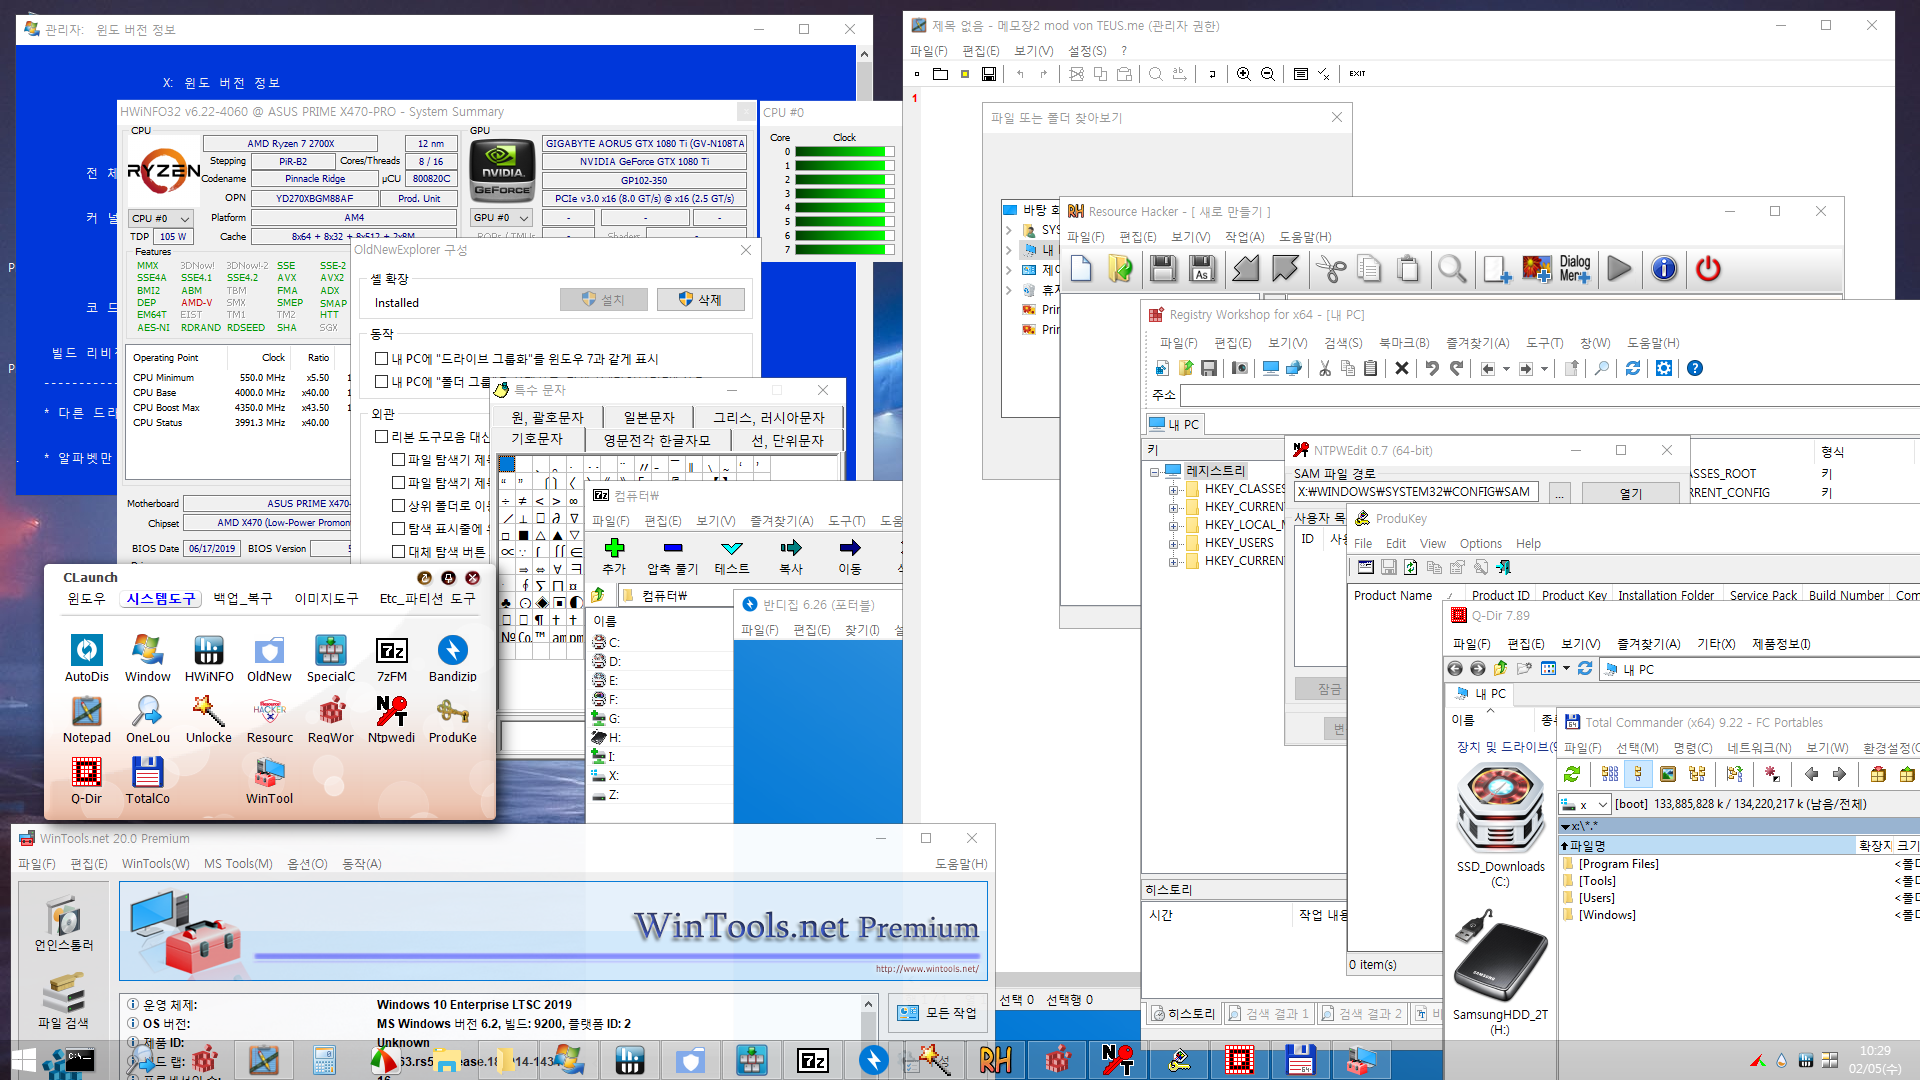The height and width of the screenshot is (1080, 1920).
Task: Check the ribbon toolbar replacement option
Action: click(381, 436)
